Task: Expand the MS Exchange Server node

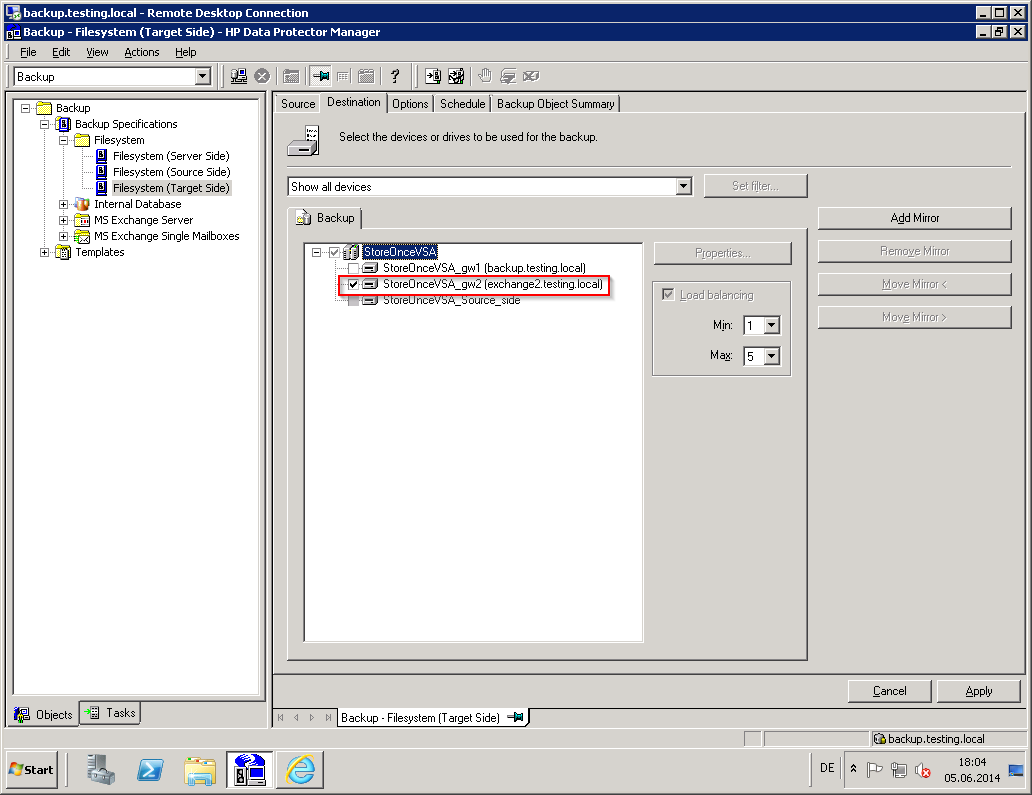Action: (x=63, y=220)
